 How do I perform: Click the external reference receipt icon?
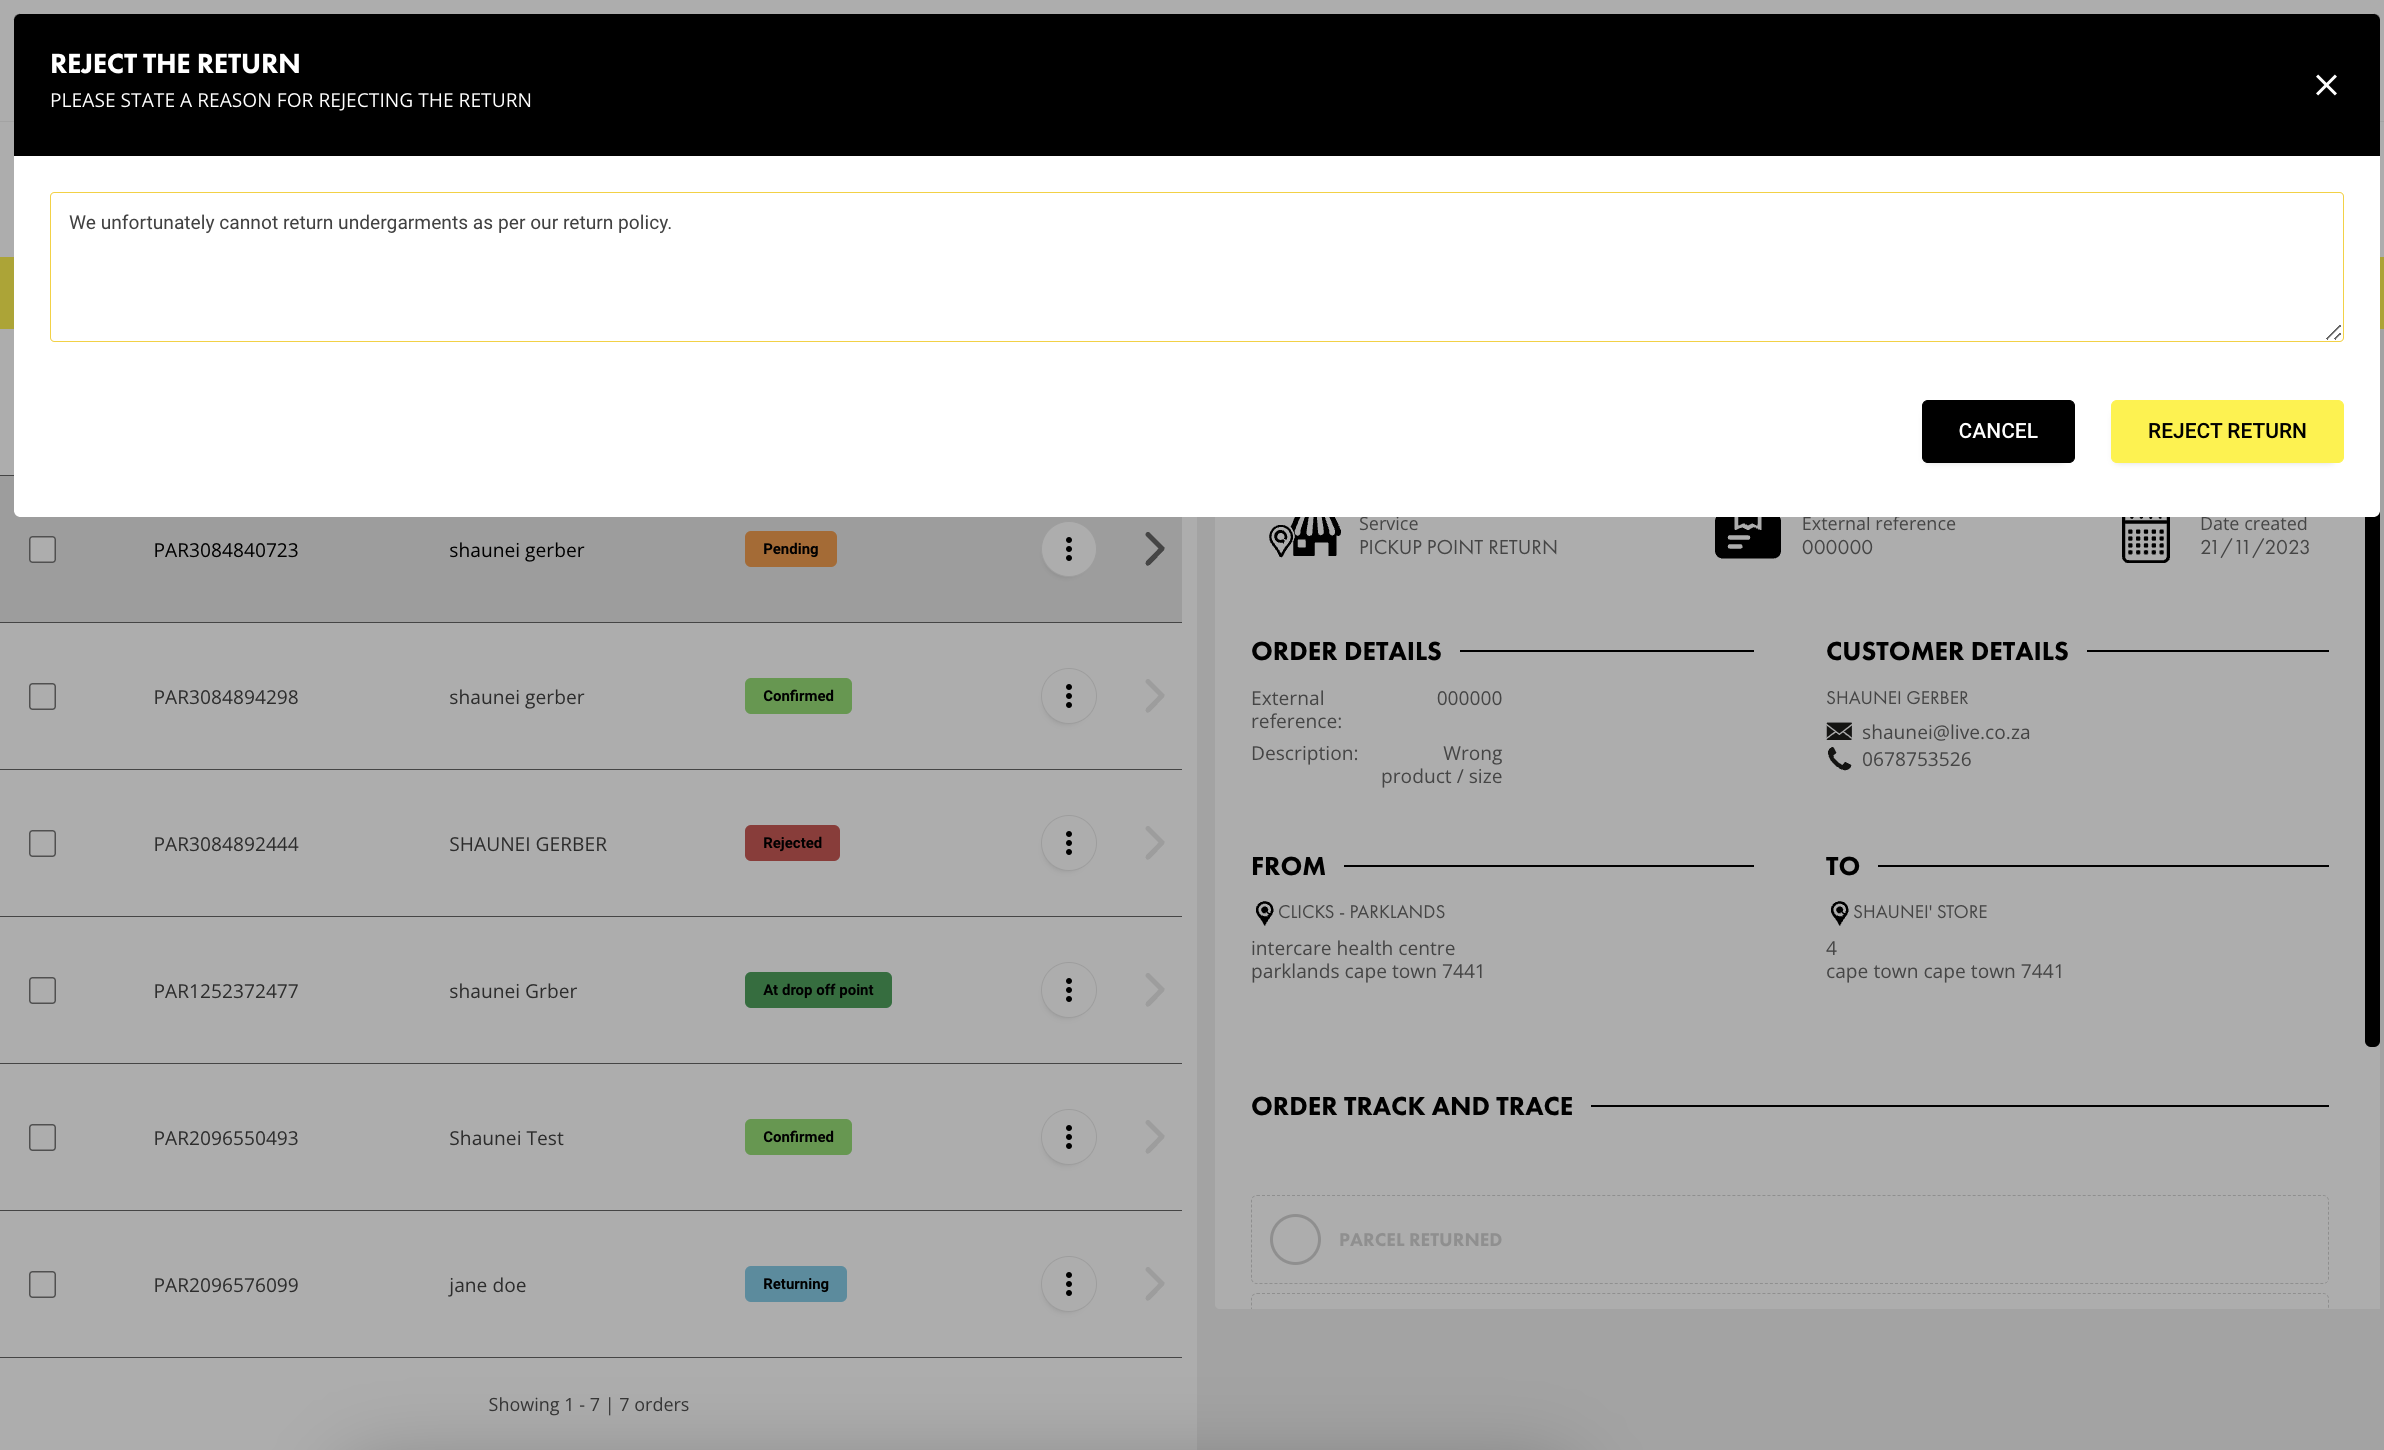(x=1747, y=537)
